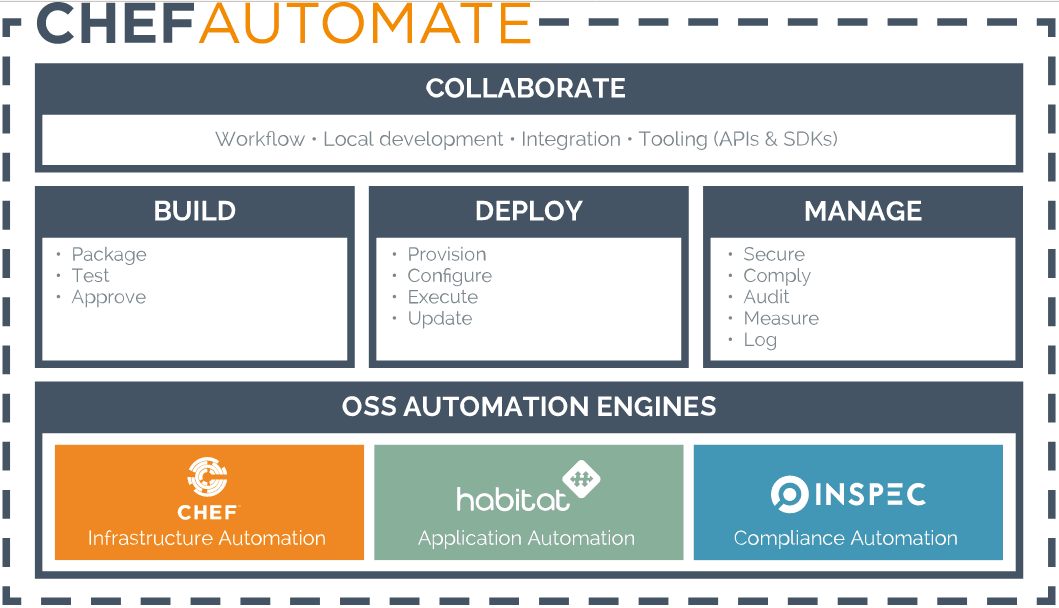Click Secure in the Manage list
The image size is (1059, 608).
(774, 254)
